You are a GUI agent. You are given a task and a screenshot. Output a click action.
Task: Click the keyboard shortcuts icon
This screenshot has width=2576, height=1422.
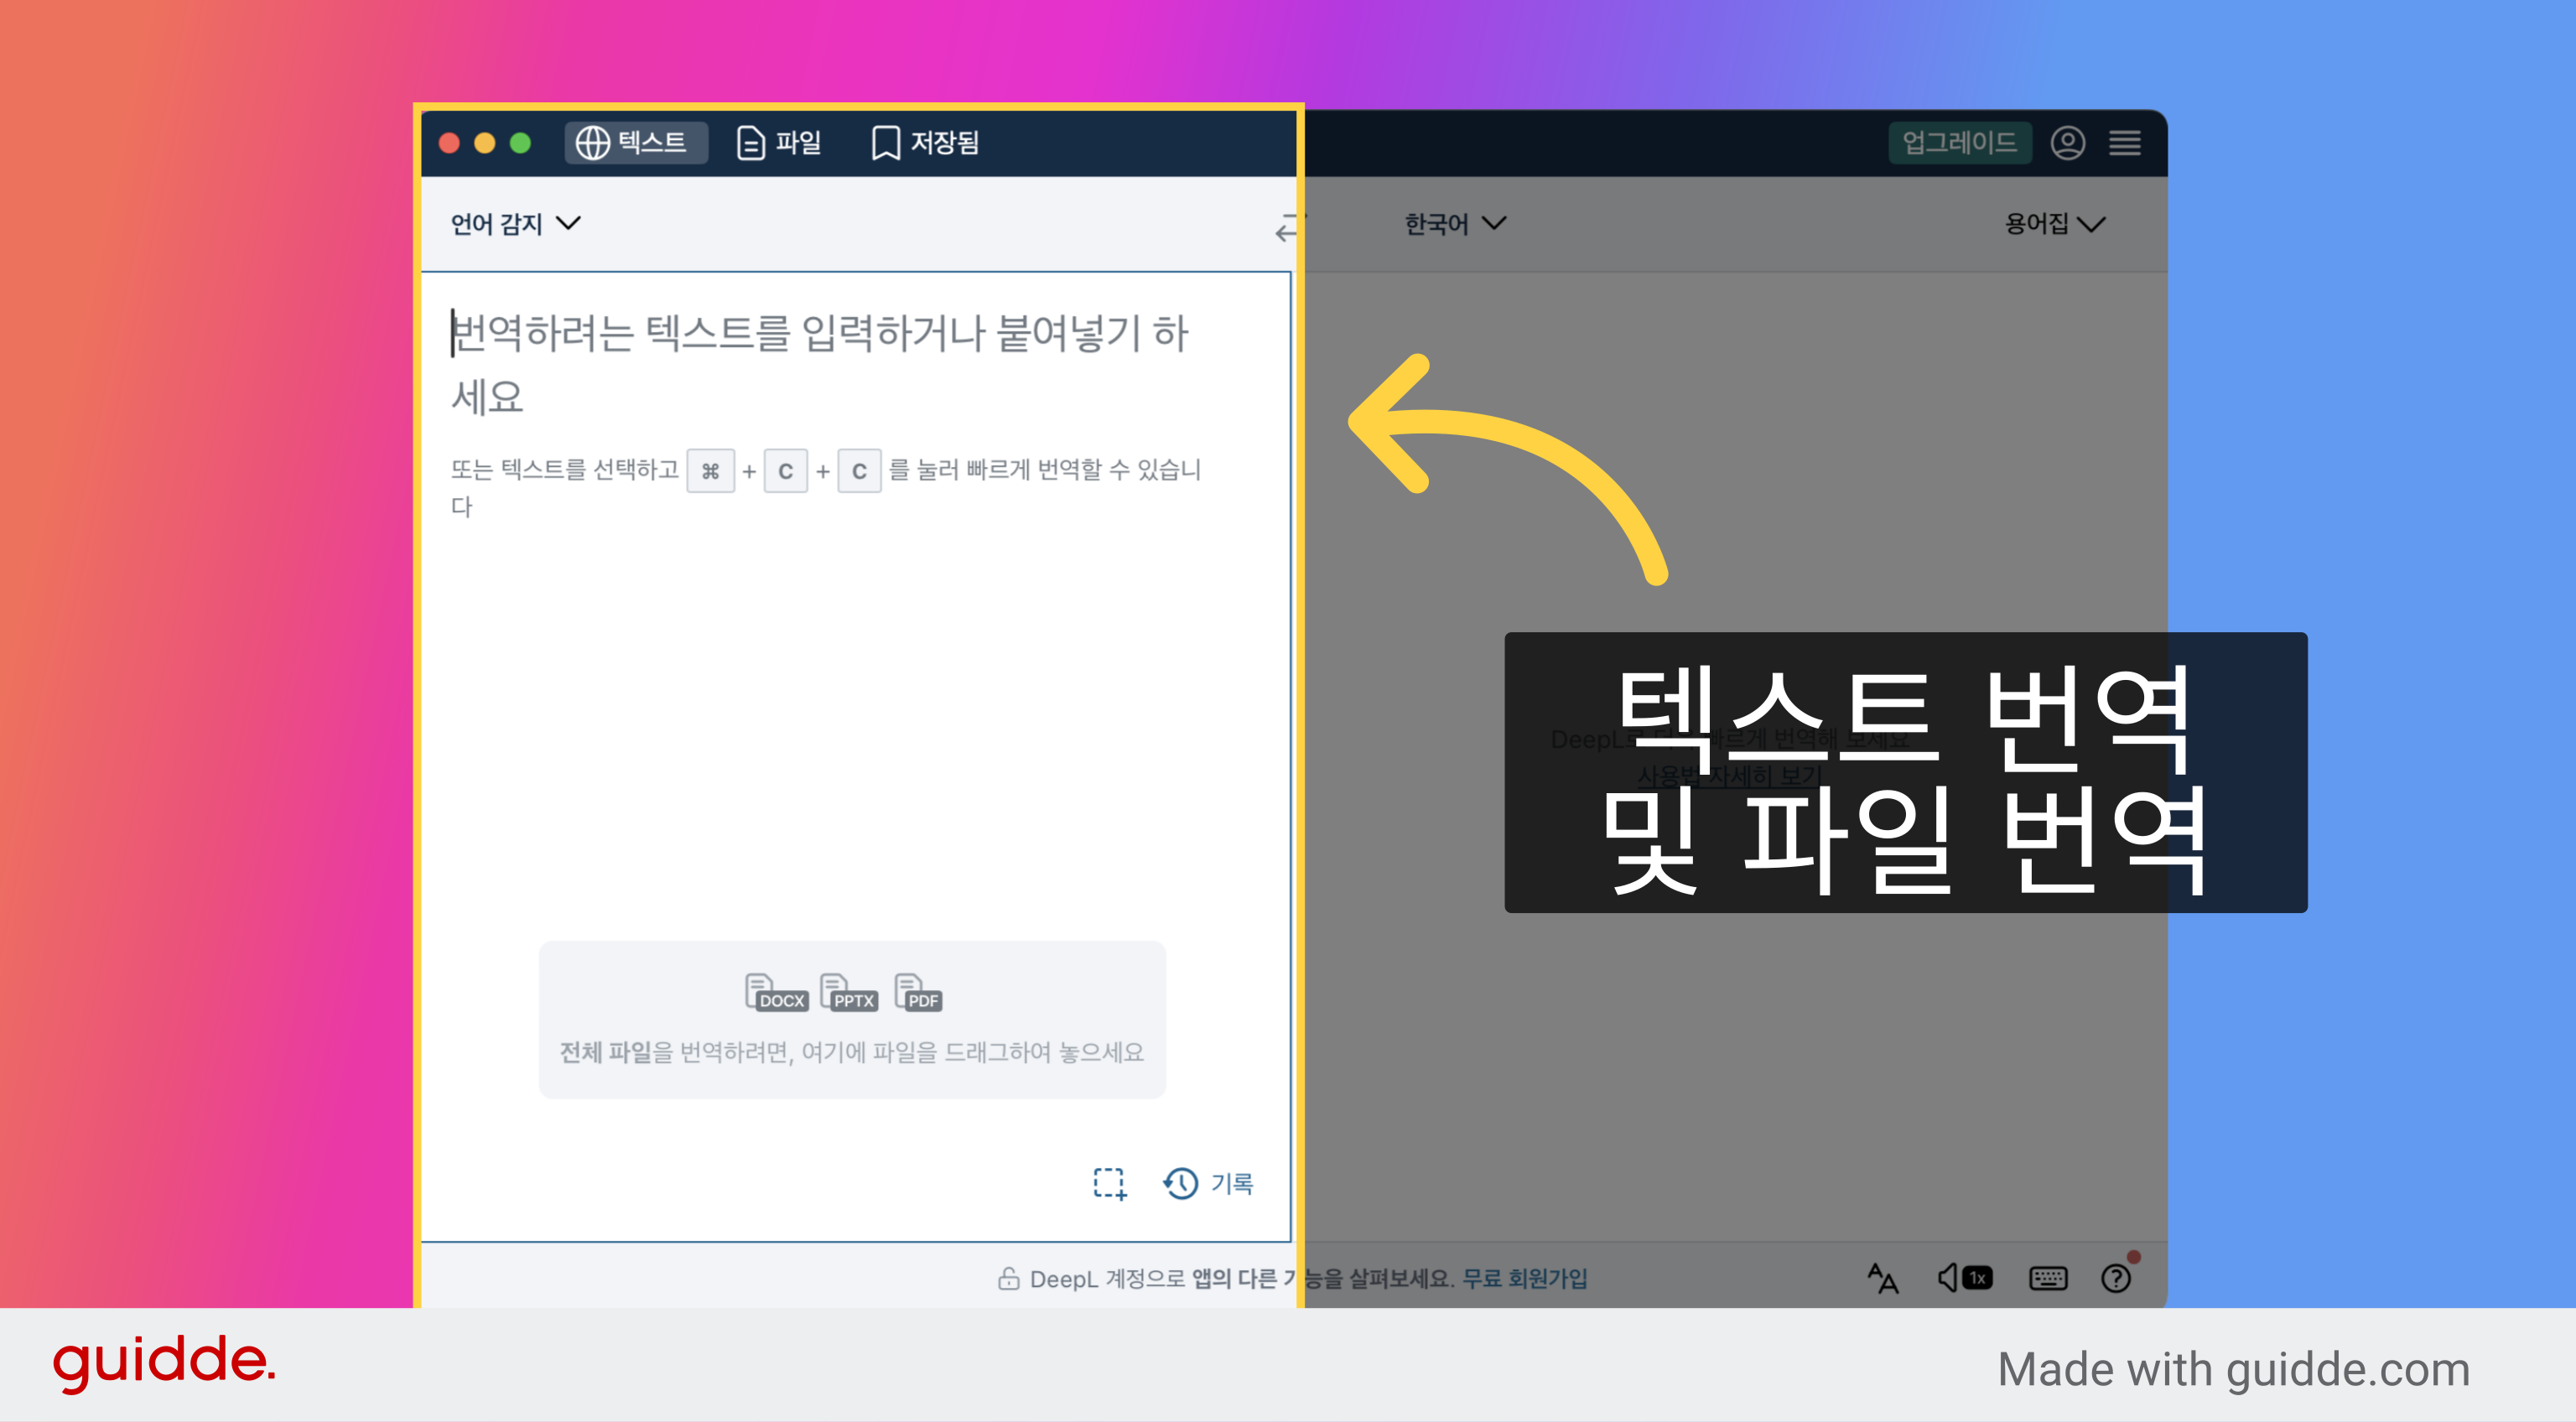coord(2048,1278)
